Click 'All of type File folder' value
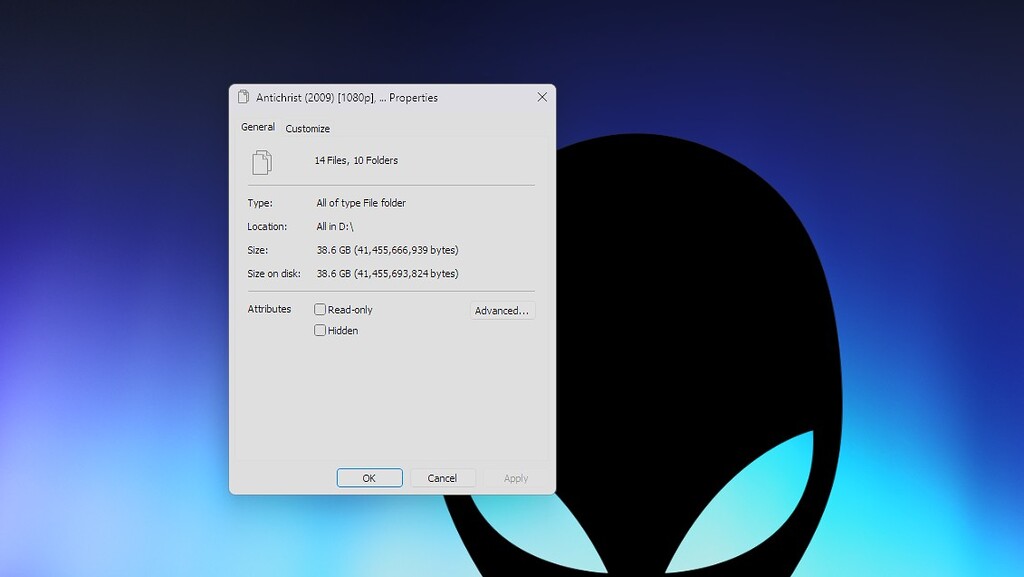This screenshot has height=577, width=1024. point(361,203)
